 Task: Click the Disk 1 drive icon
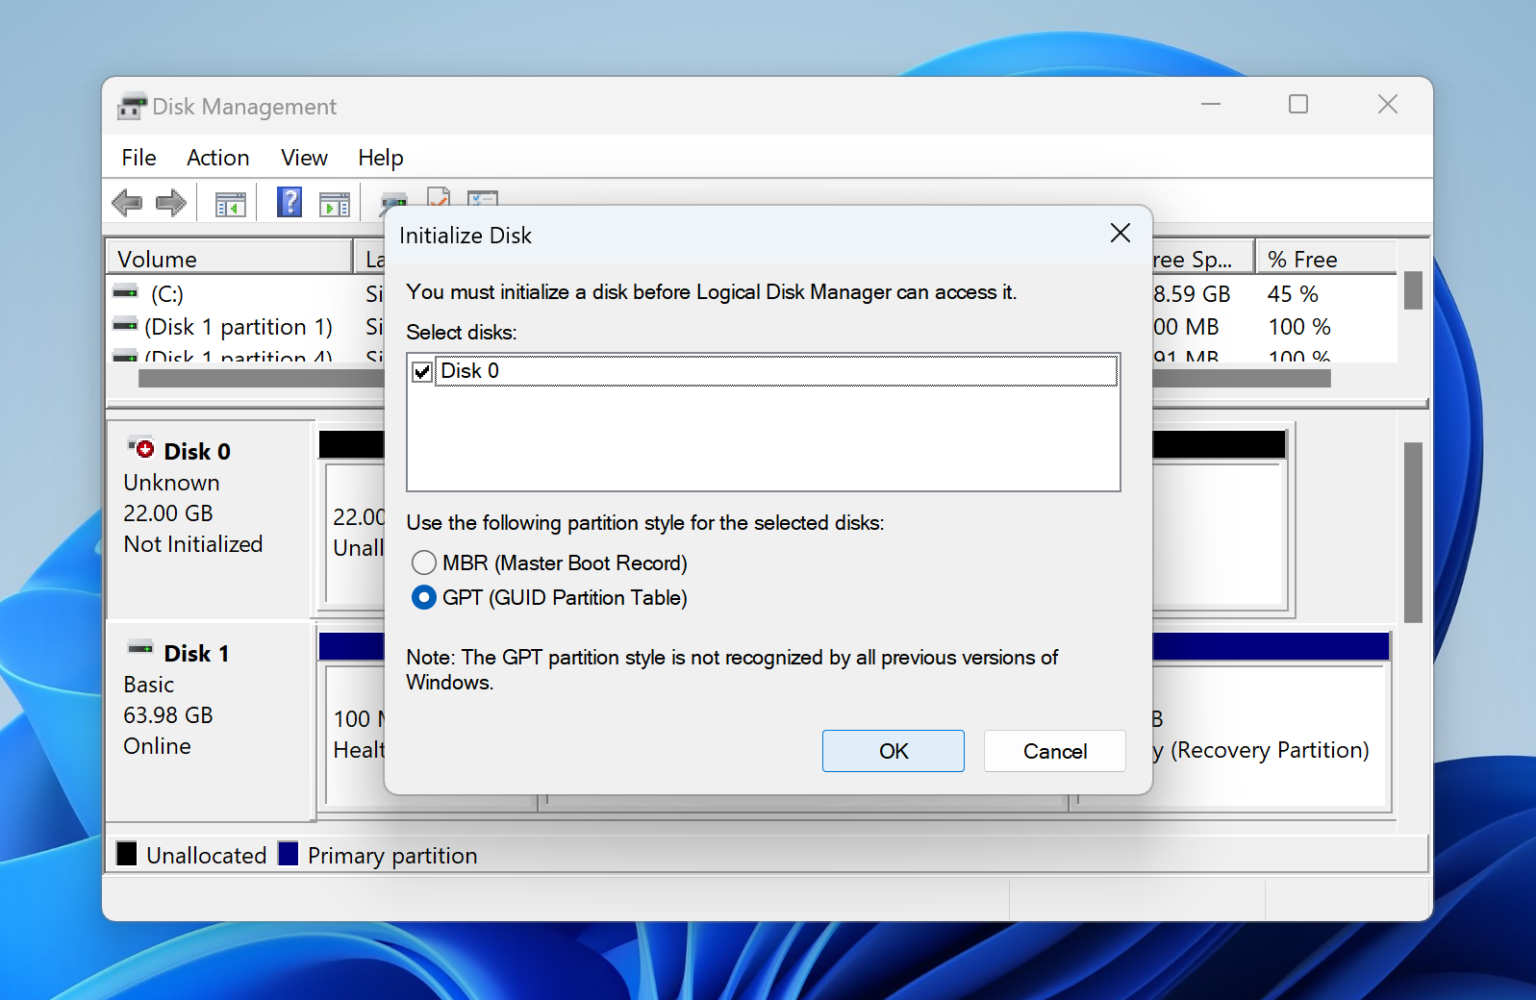tap(140, 648)
